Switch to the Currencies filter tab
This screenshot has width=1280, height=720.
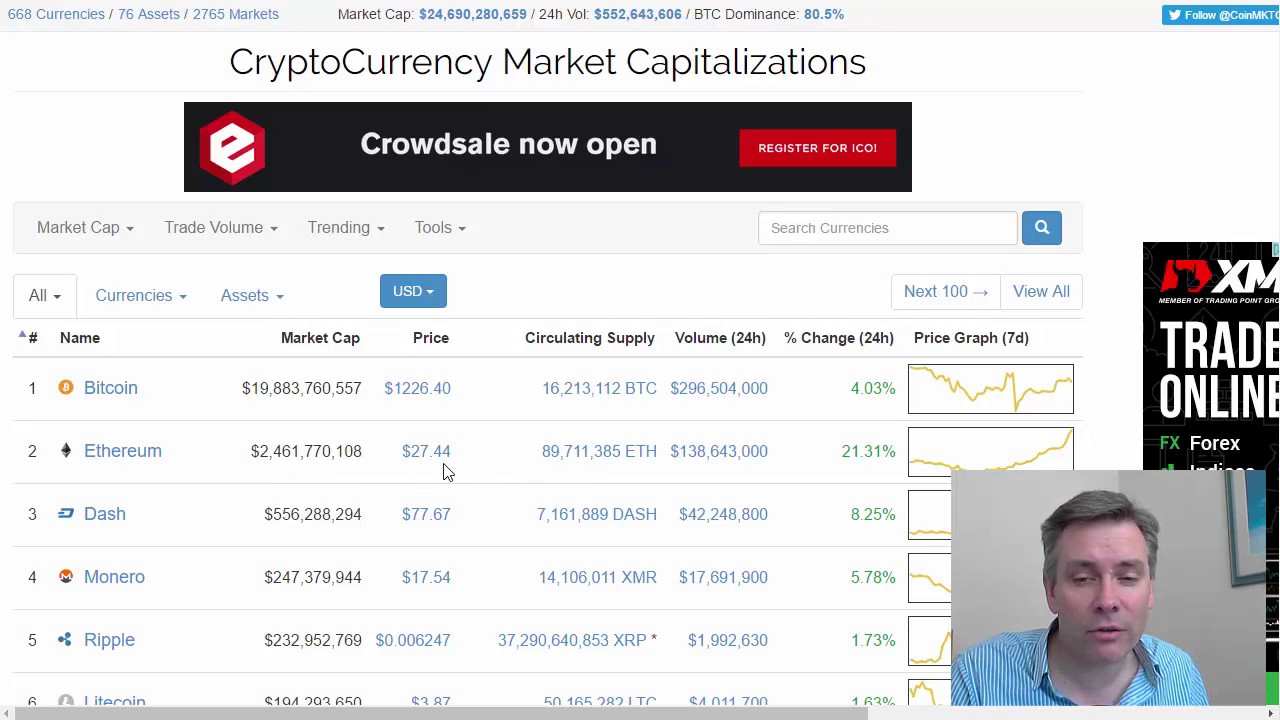pos(140,296)
